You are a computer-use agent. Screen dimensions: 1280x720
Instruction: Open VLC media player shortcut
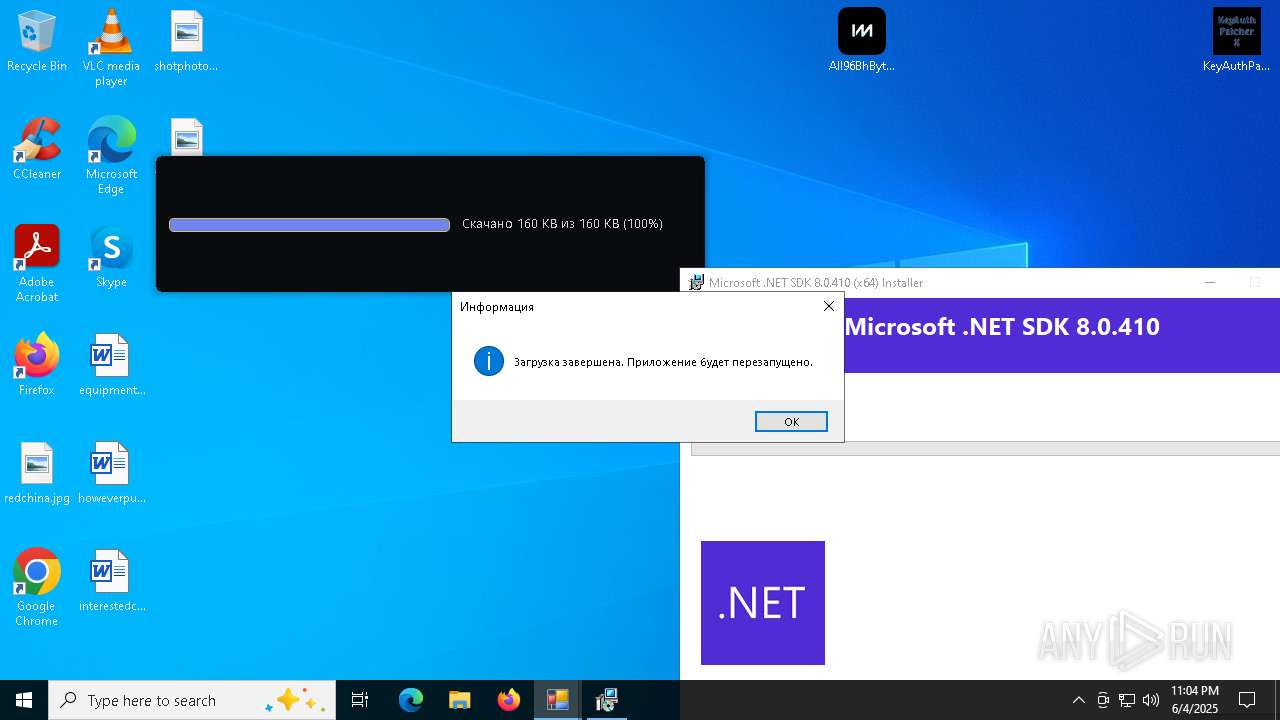111,48
